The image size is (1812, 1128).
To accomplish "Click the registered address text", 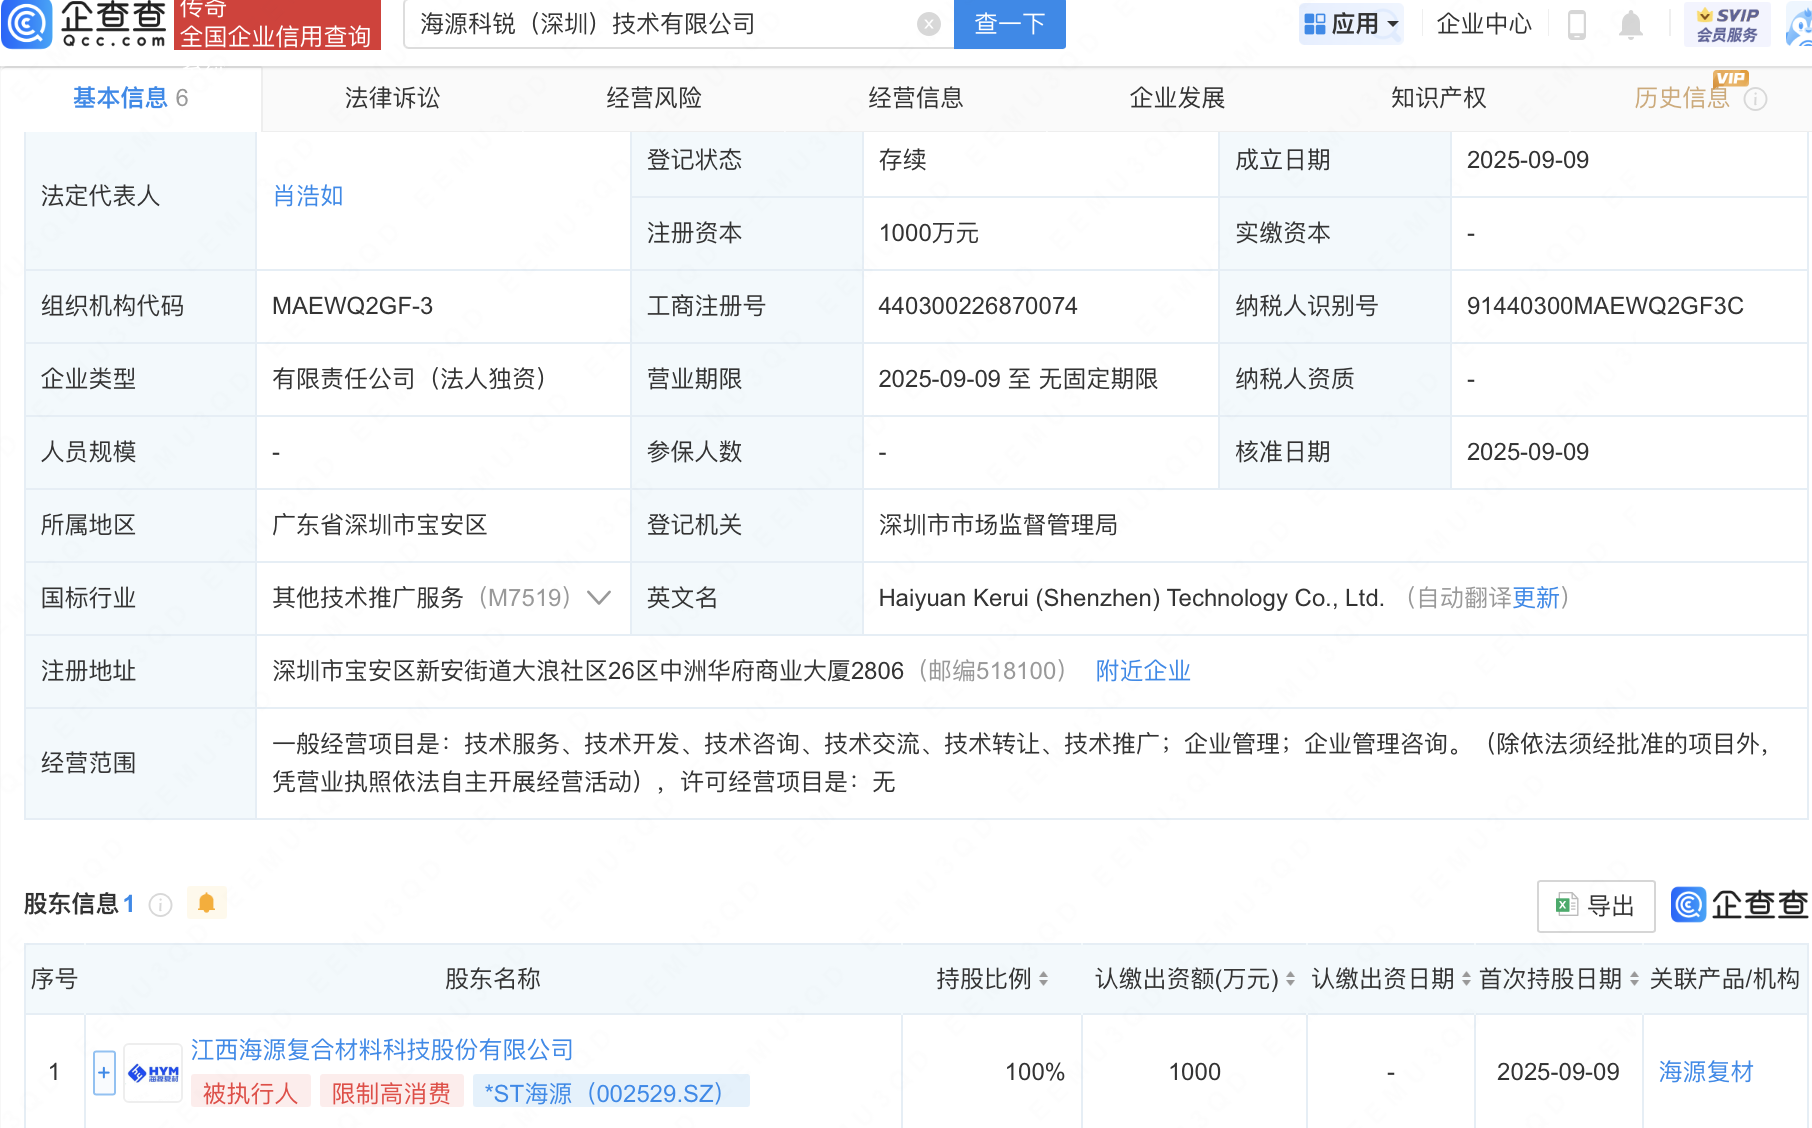I will point(588,671).
